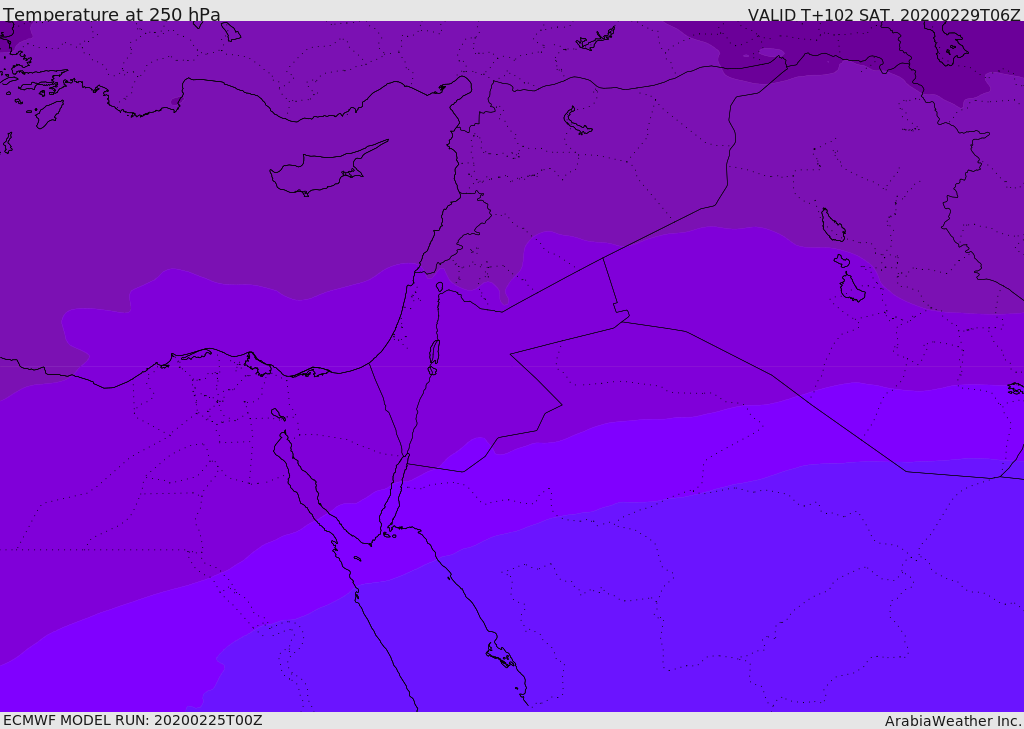
Task: Click the 'Temperature at 250 hPa' title
Action: [112, 14]
